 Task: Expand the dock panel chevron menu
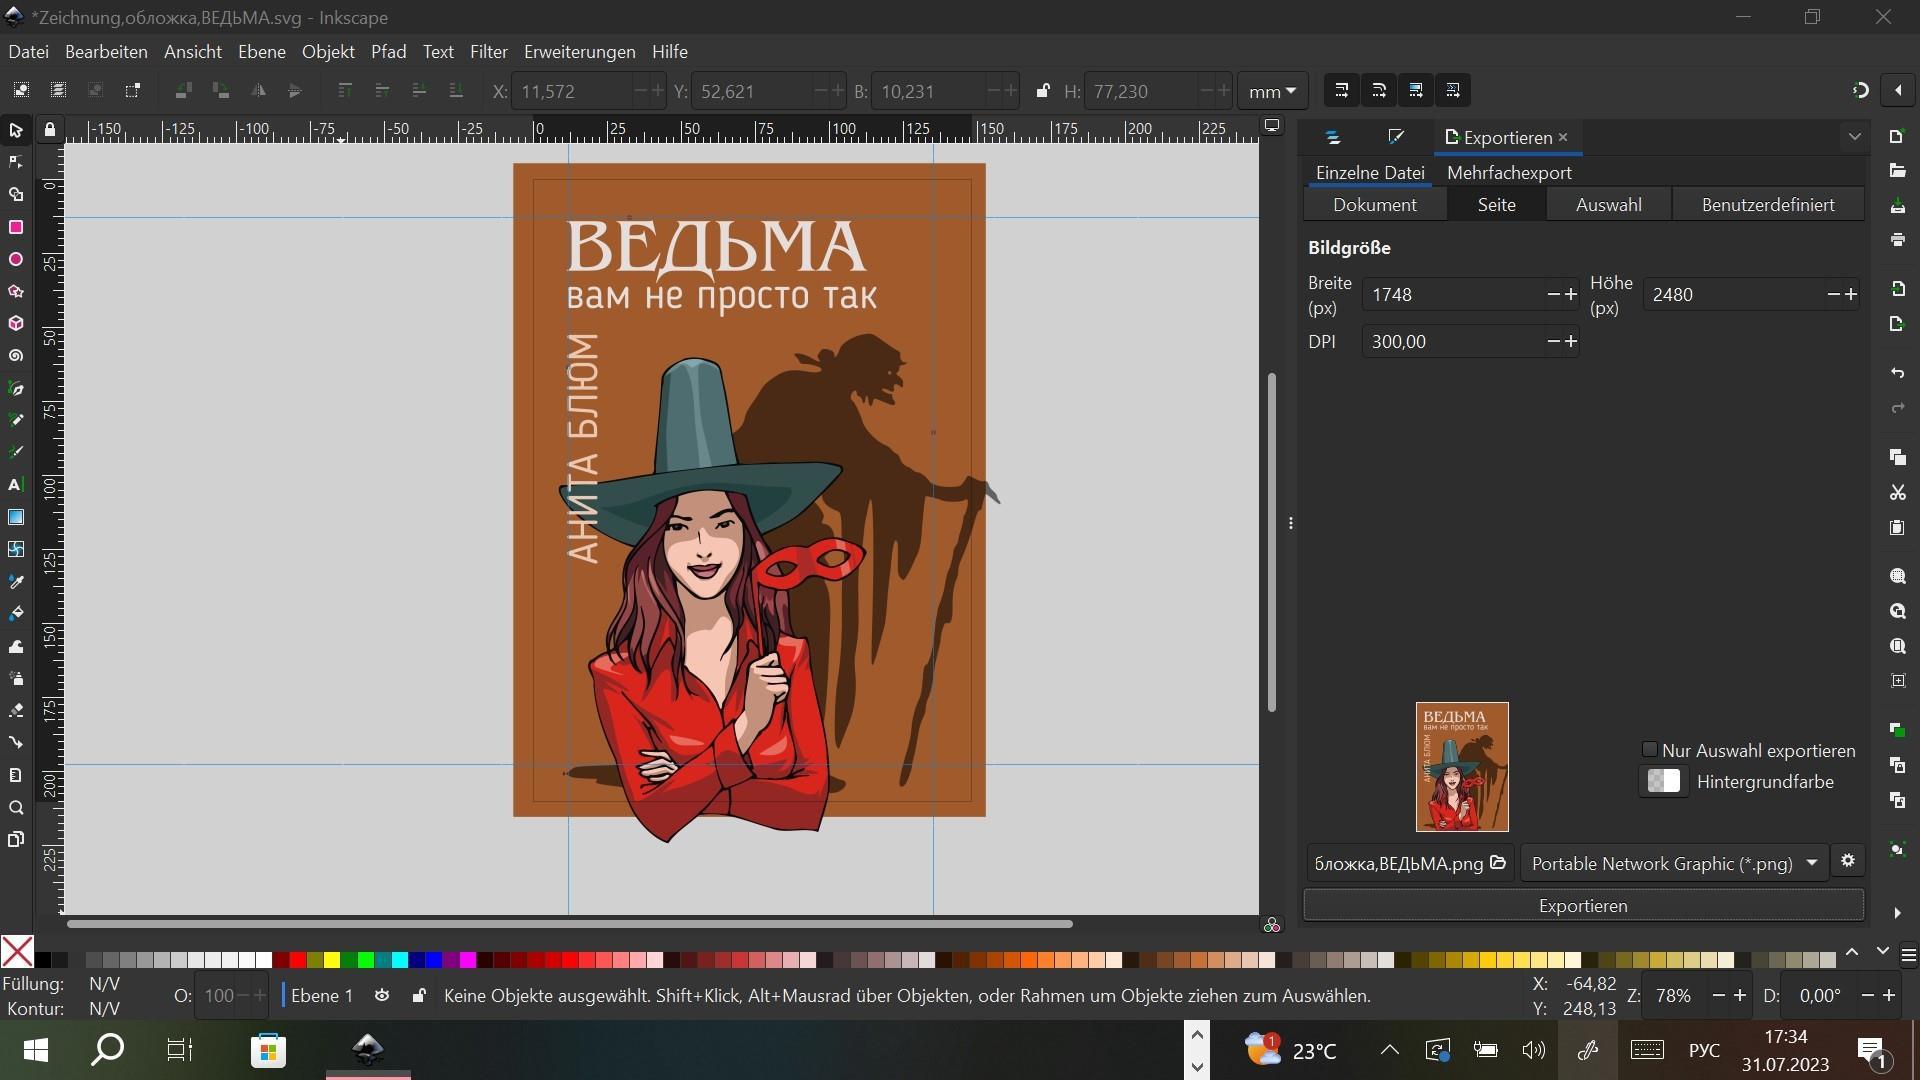(1855, 137)
